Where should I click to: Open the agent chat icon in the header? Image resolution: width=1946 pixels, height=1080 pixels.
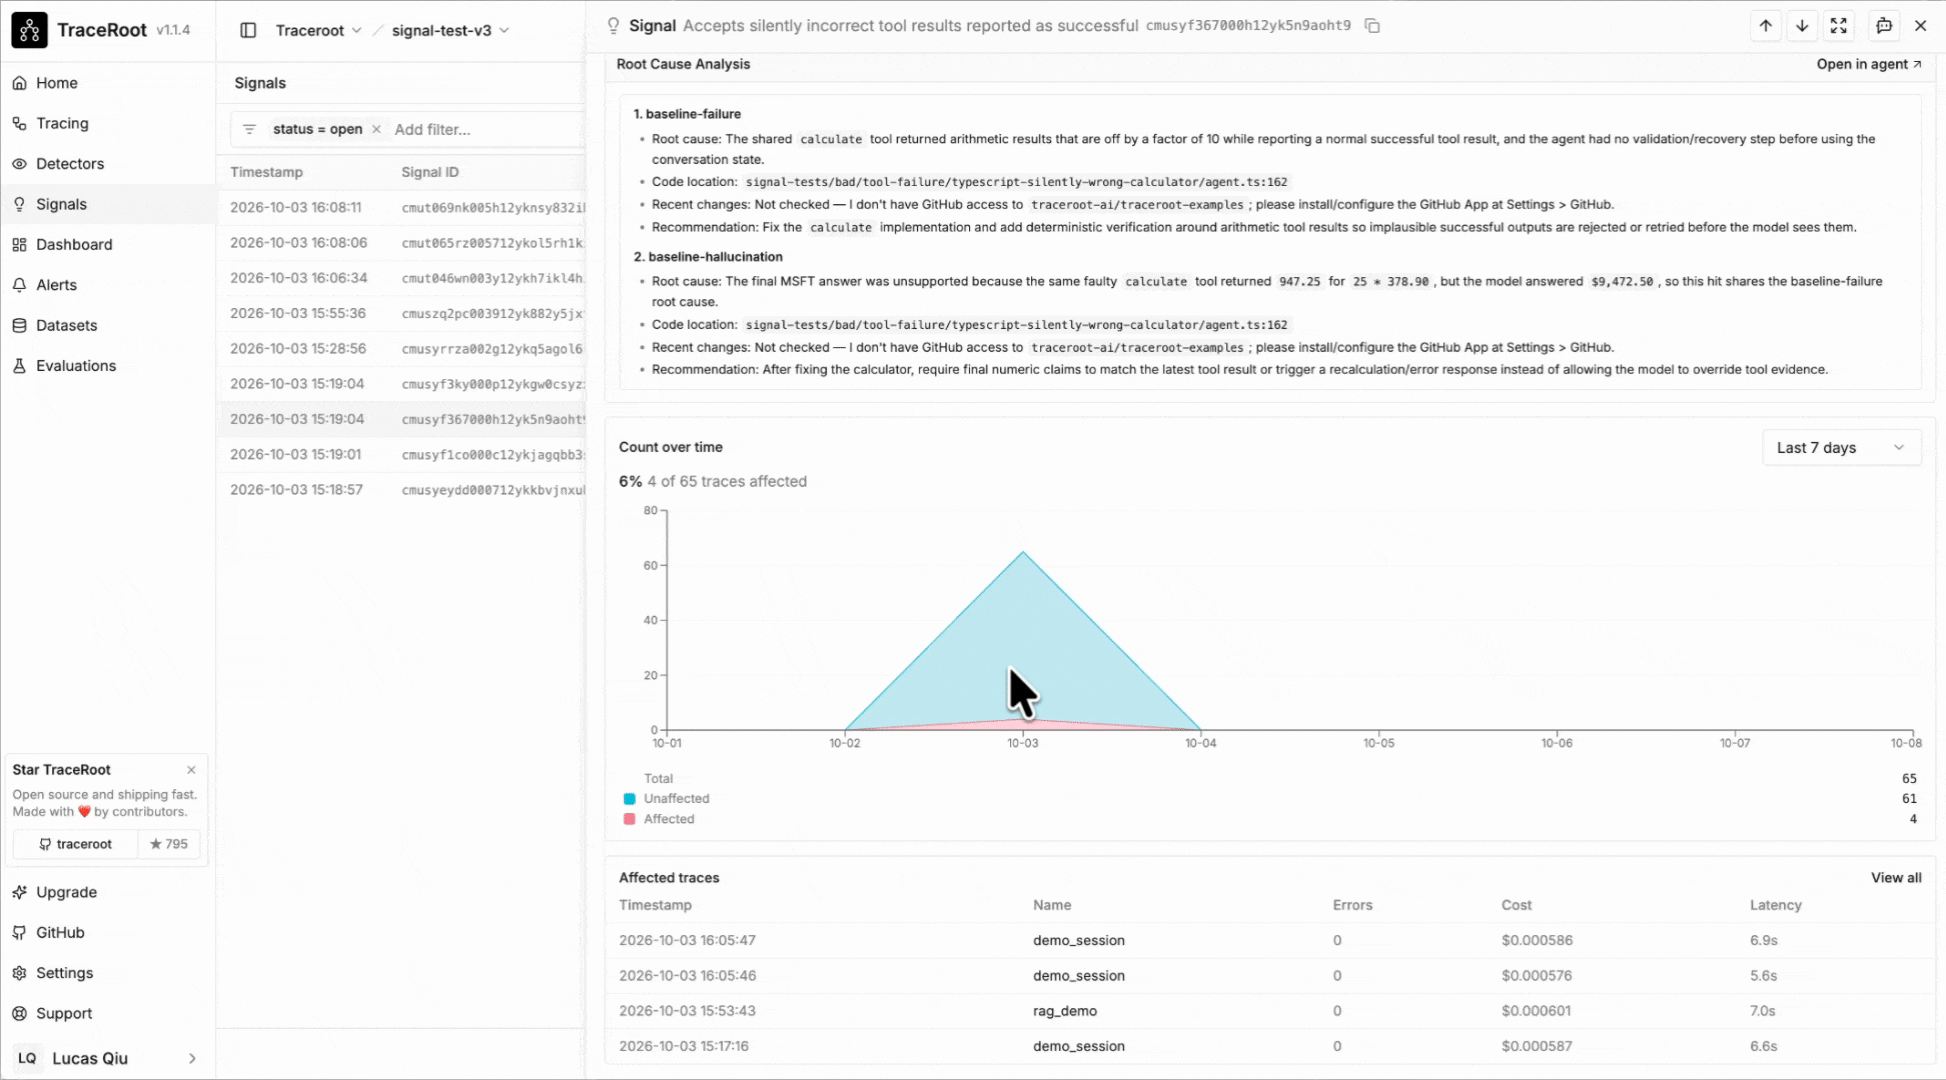point(1884,26)
